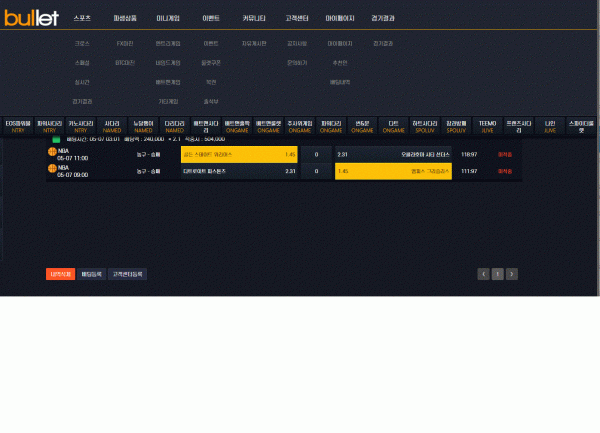Open 공지사항 submenu link
The image size is (600, 433).
(x=297, y=44)
